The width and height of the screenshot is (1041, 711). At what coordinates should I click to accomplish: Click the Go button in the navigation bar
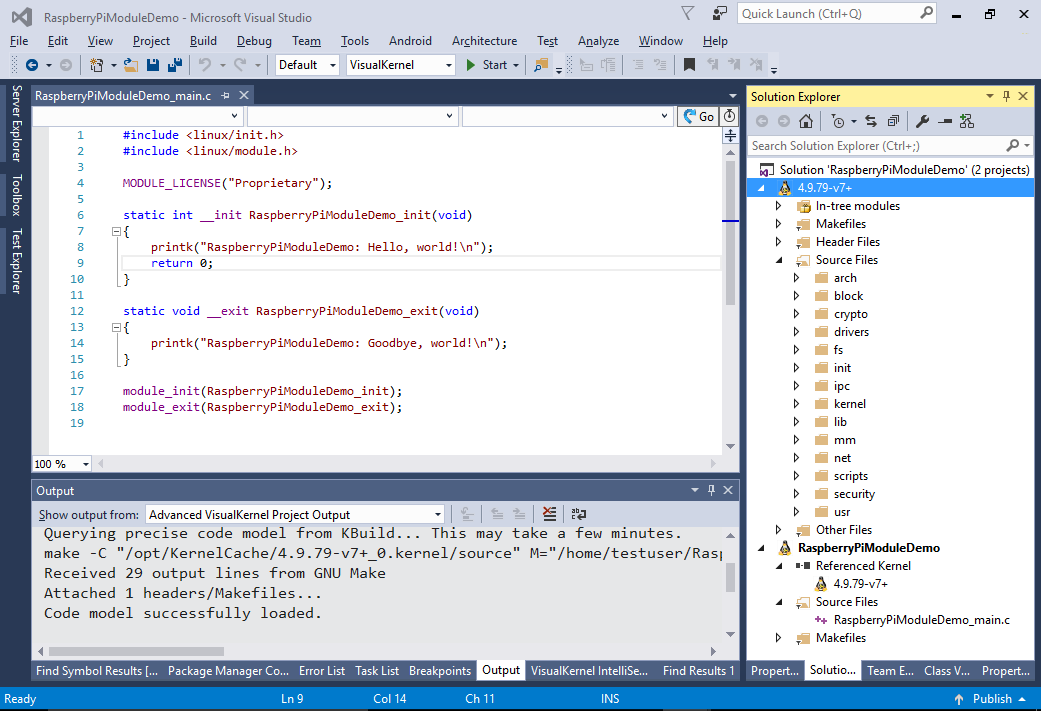(698, 117)
